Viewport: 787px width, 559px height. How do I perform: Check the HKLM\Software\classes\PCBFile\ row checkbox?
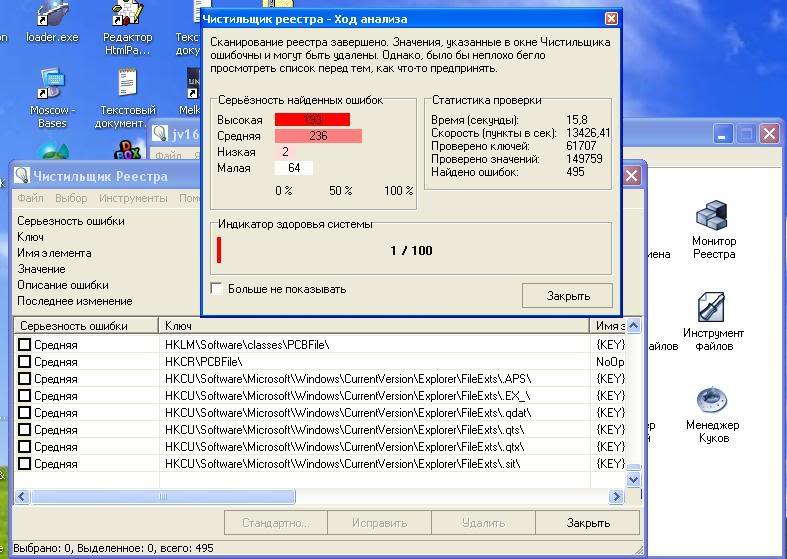pyautogui.click(x=24, y=345)
